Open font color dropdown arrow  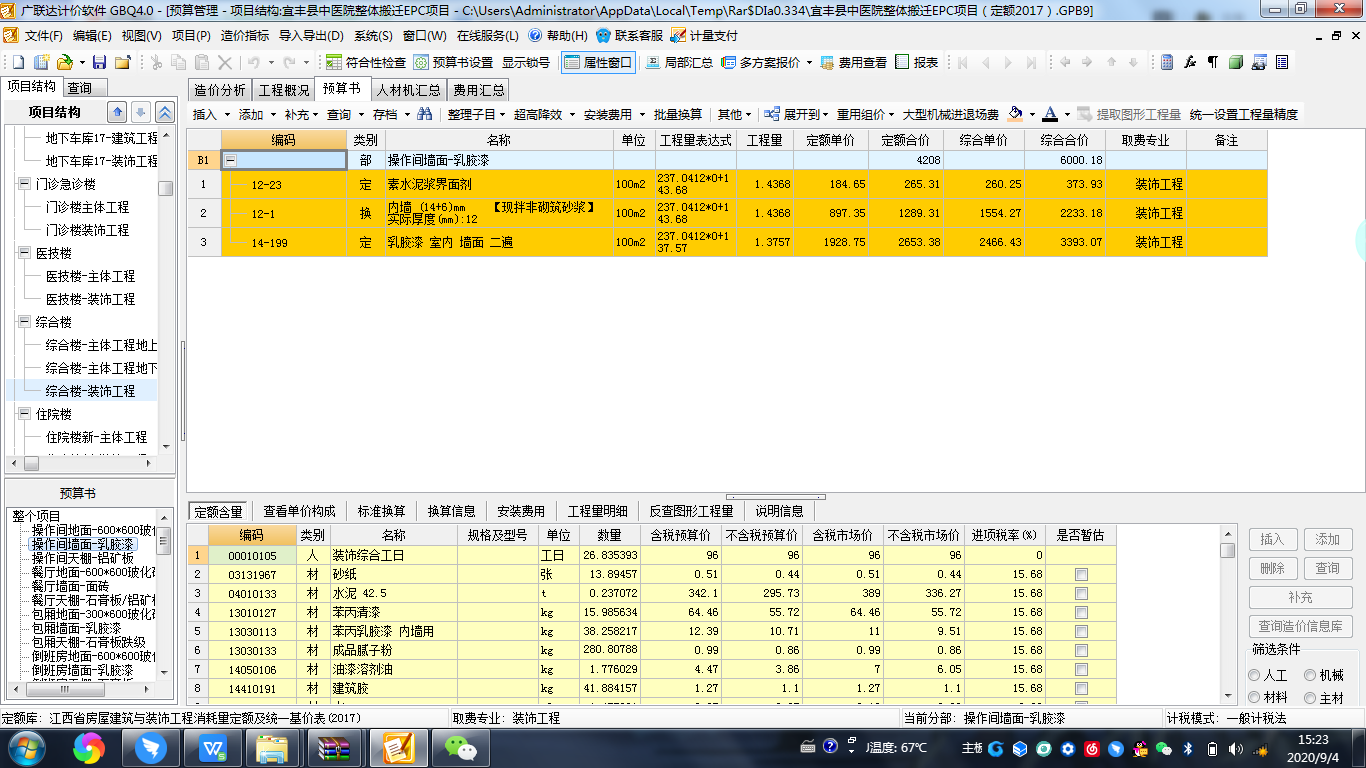pos(1066,115)
